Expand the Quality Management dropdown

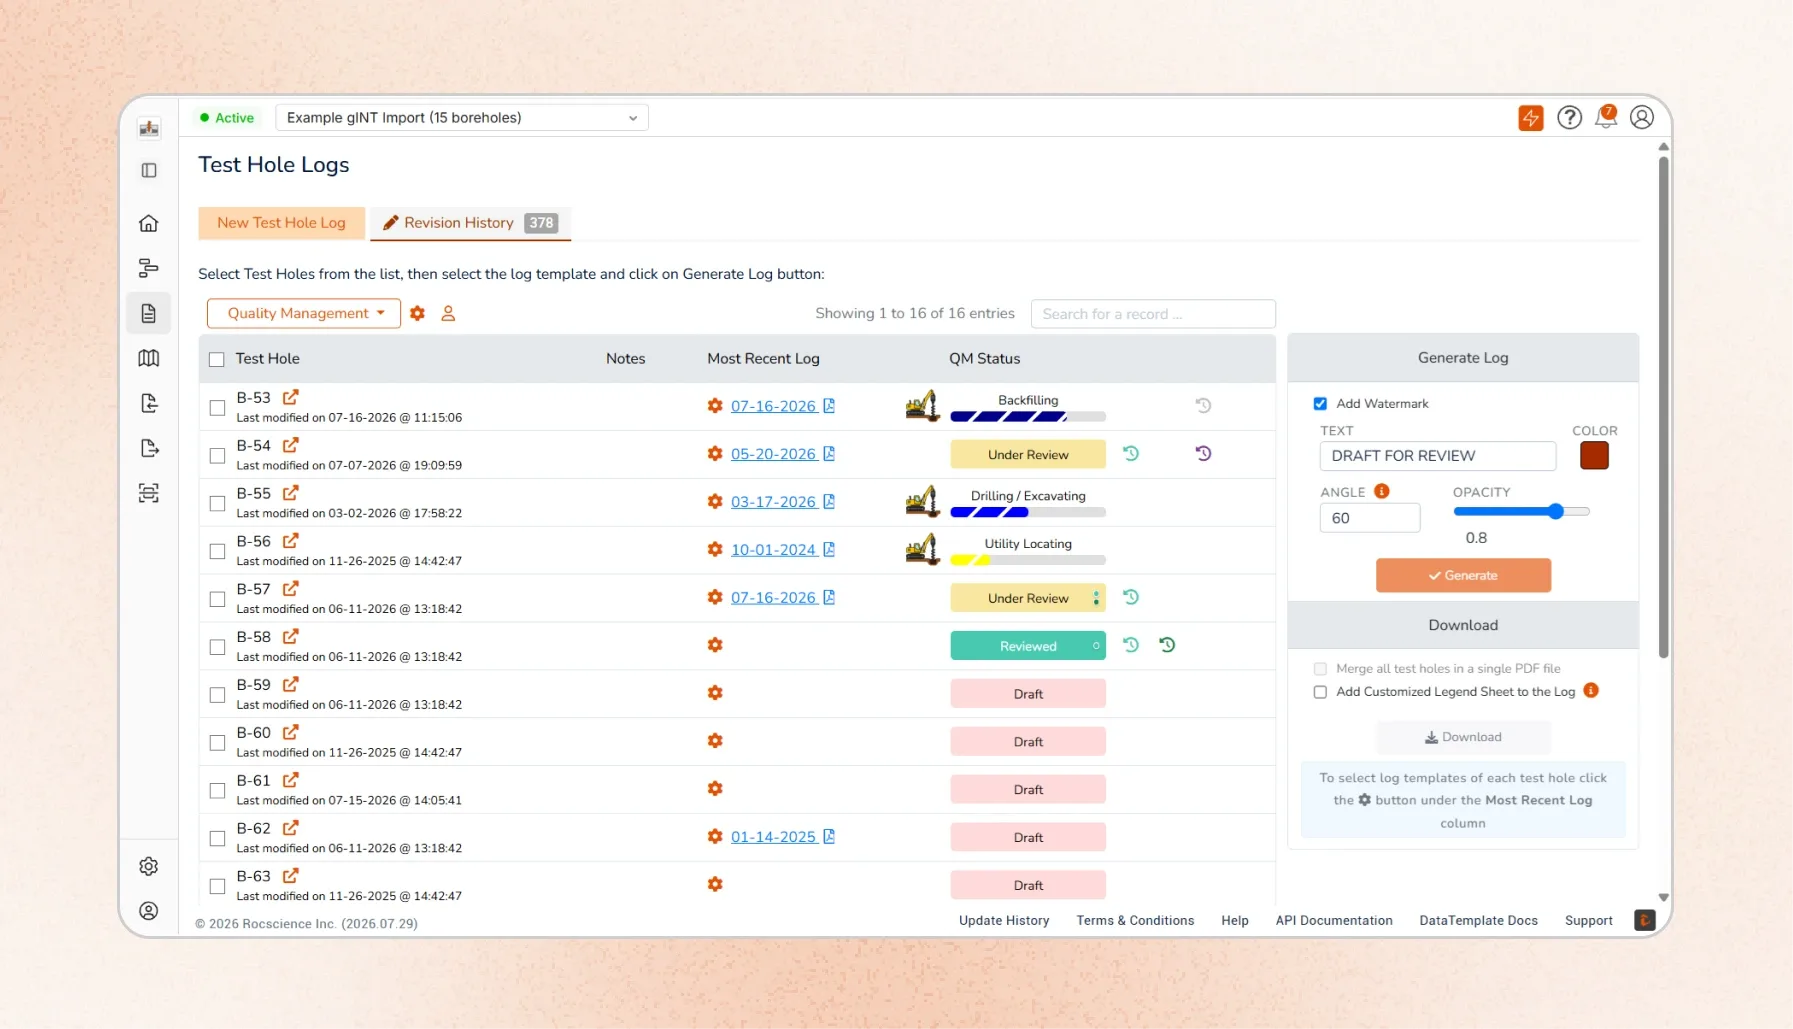click(x=304, y=313)
